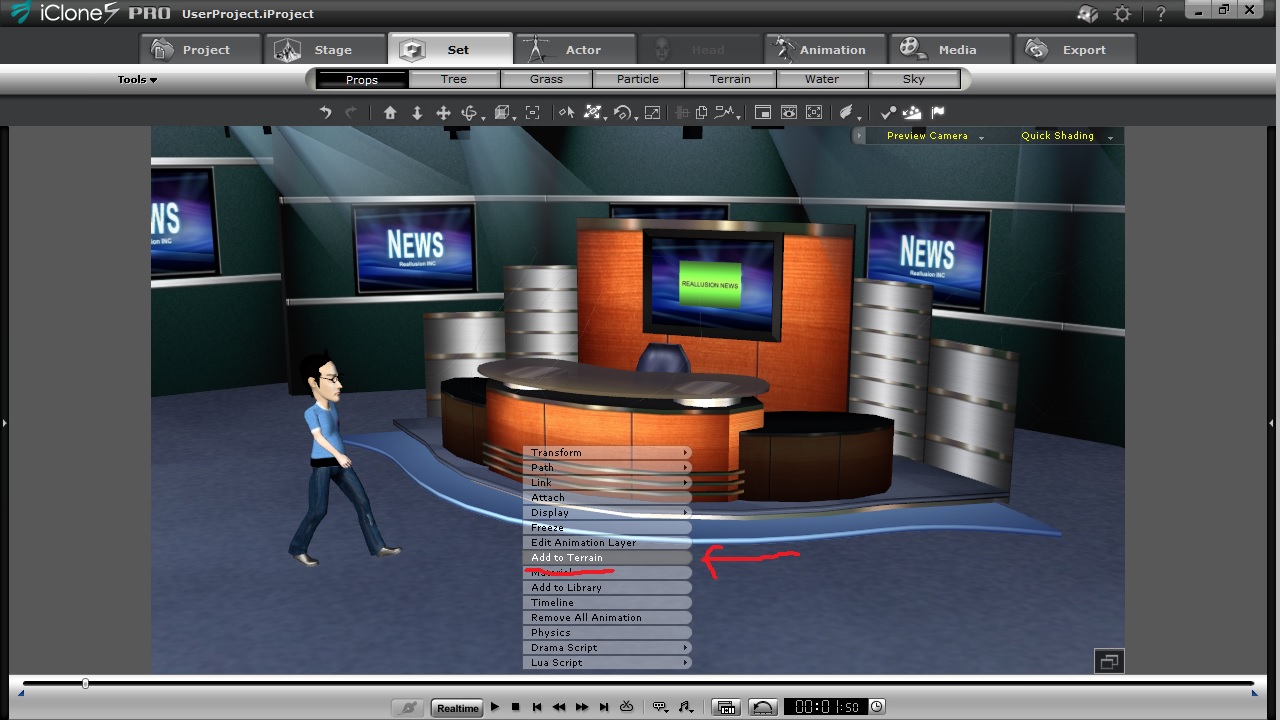Click the Home view icon
Viewport: 1280px width, 720px height.
coord(390,112)
